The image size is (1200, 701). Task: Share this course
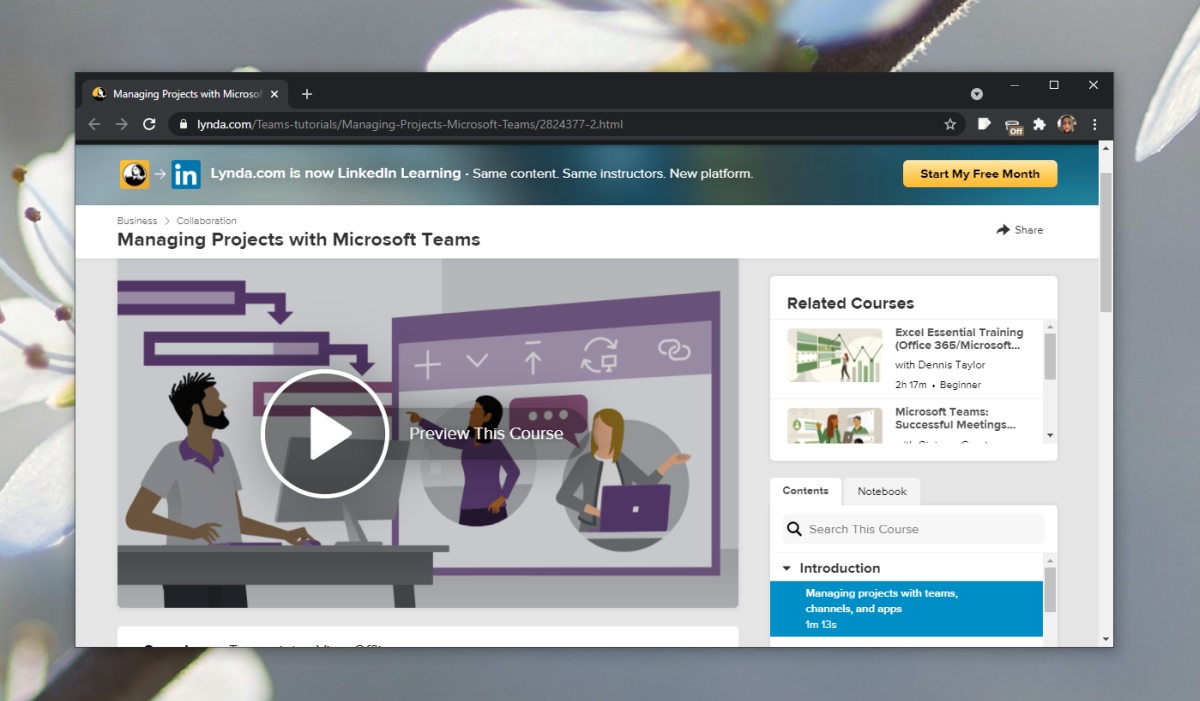click(x=1019, y=230)
